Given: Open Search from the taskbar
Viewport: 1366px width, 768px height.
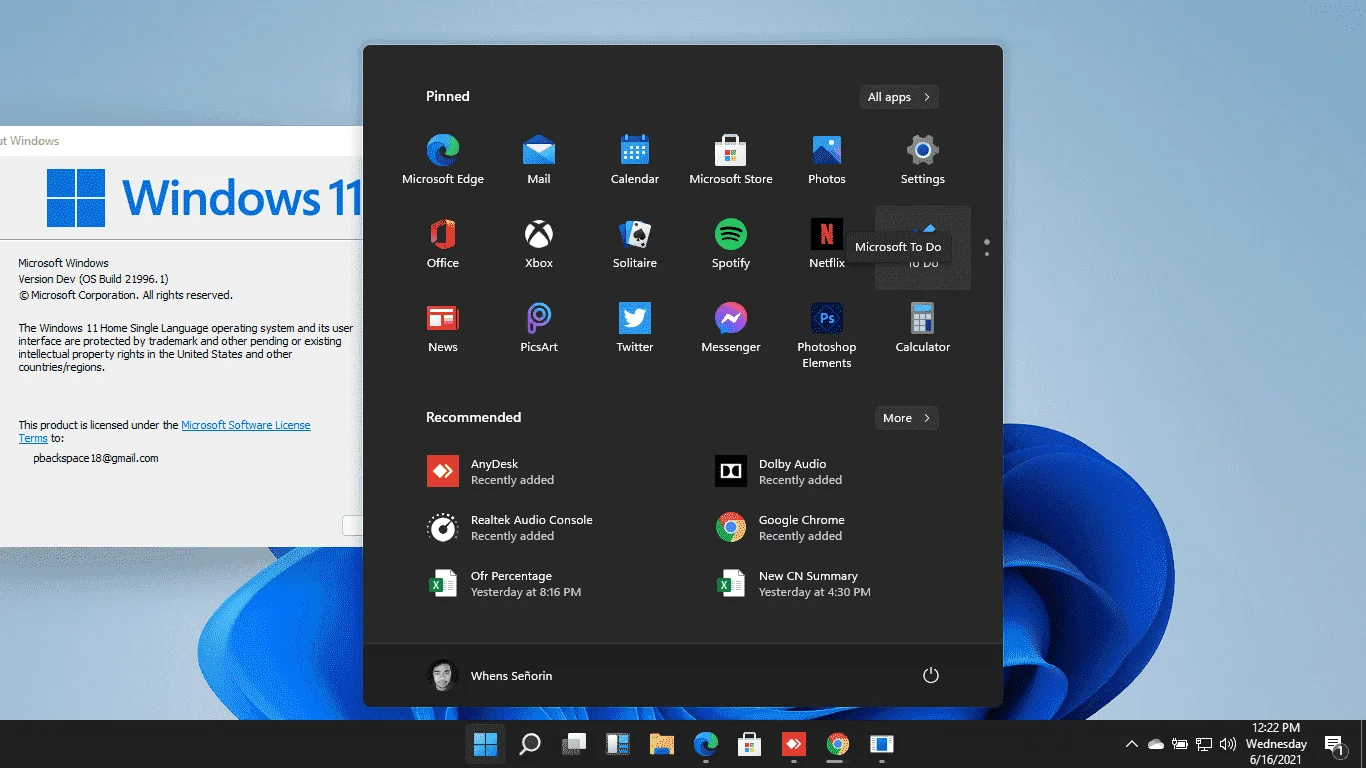Looking at the screenshot, I should click(x=530, y=744).
